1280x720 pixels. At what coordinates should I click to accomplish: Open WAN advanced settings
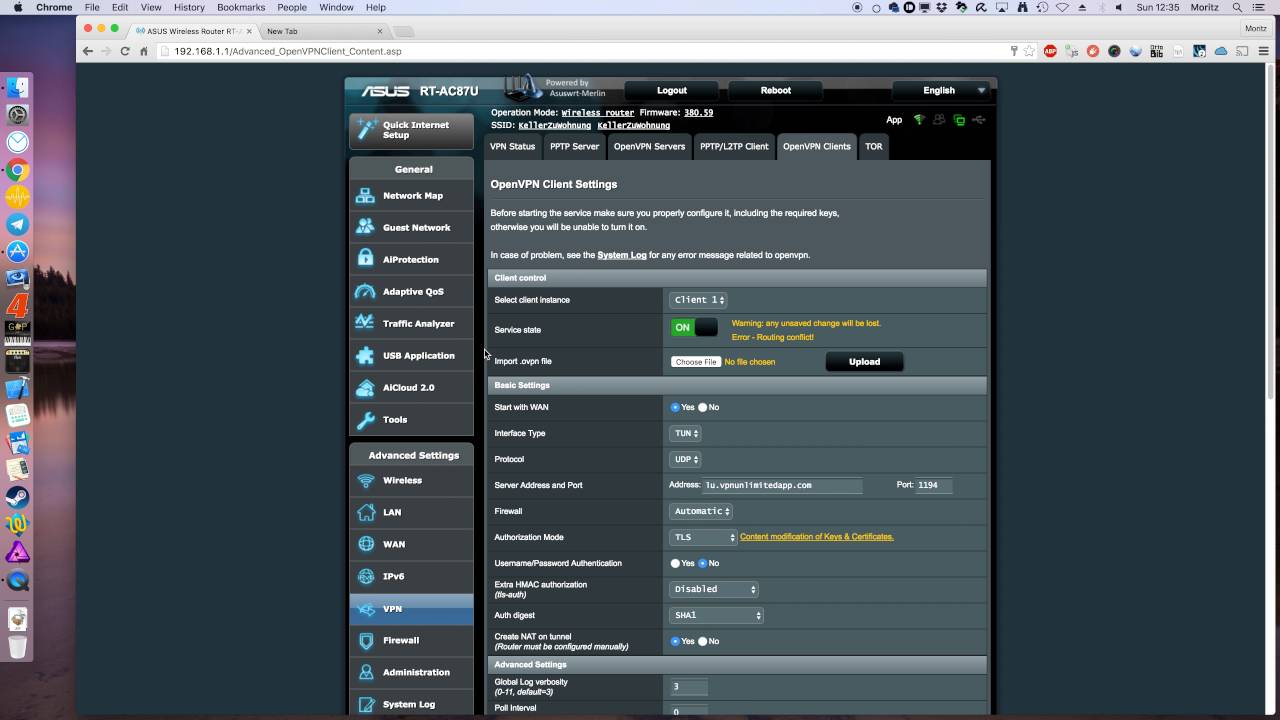coord(411,545)
